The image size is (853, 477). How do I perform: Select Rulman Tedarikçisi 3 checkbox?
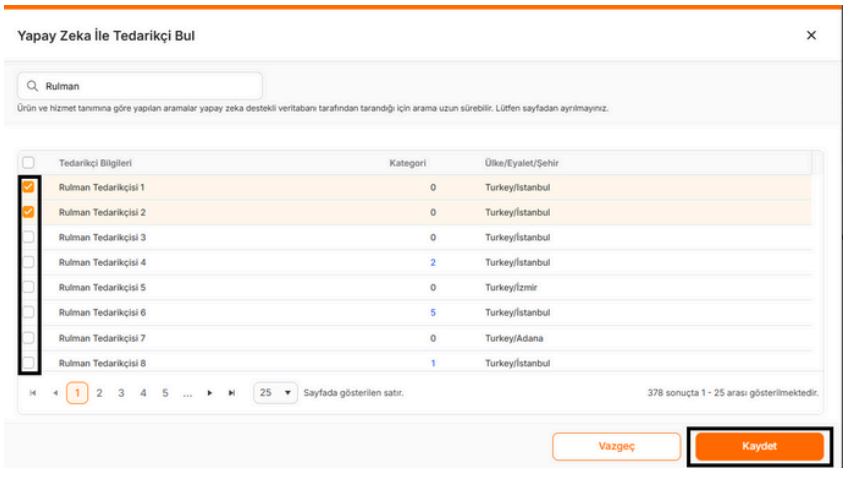point(28,237)
